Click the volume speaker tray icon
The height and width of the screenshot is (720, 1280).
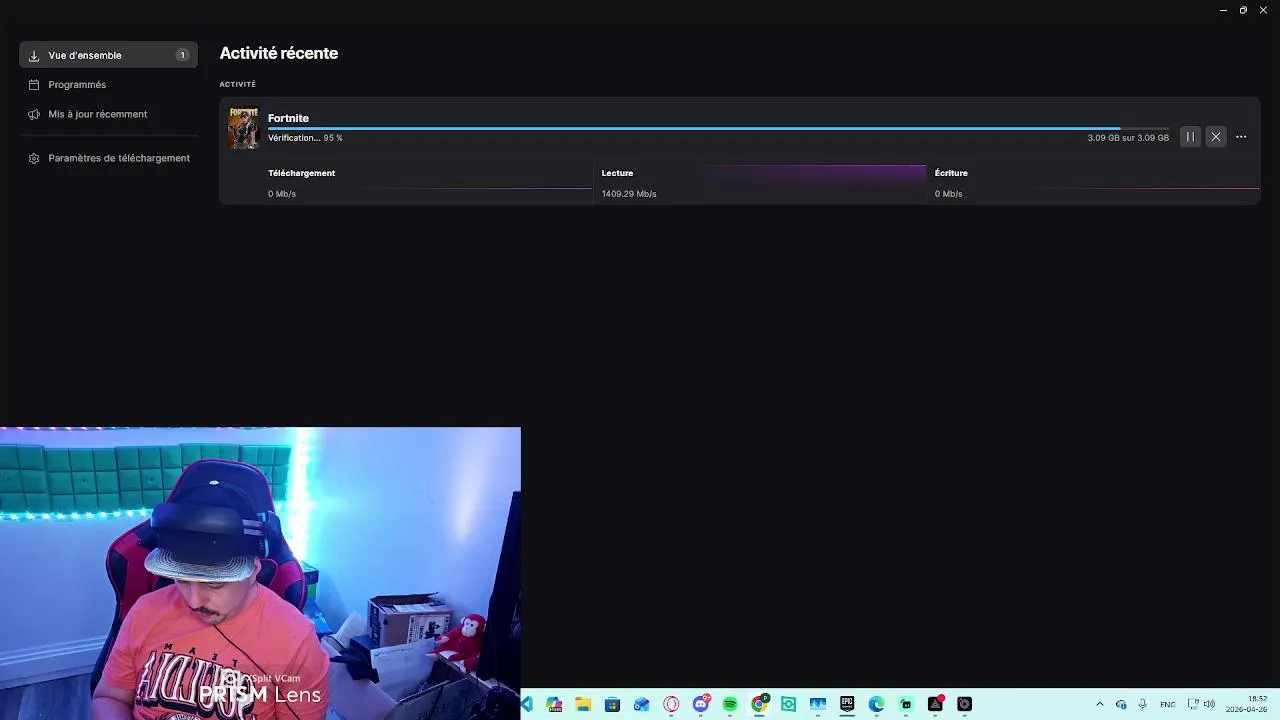(x=1210, y=705)
